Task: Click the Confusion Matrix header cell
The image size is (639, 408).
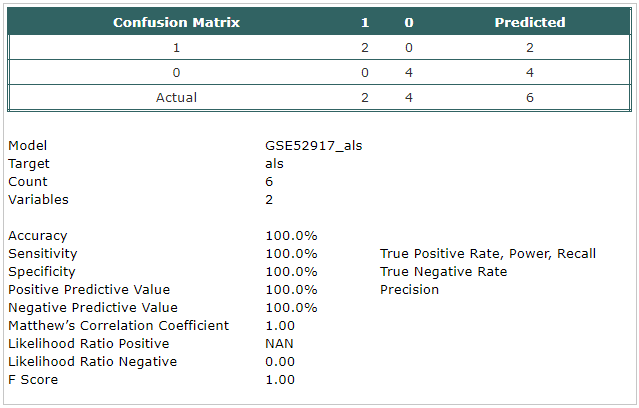Action: tap(176, 22)
